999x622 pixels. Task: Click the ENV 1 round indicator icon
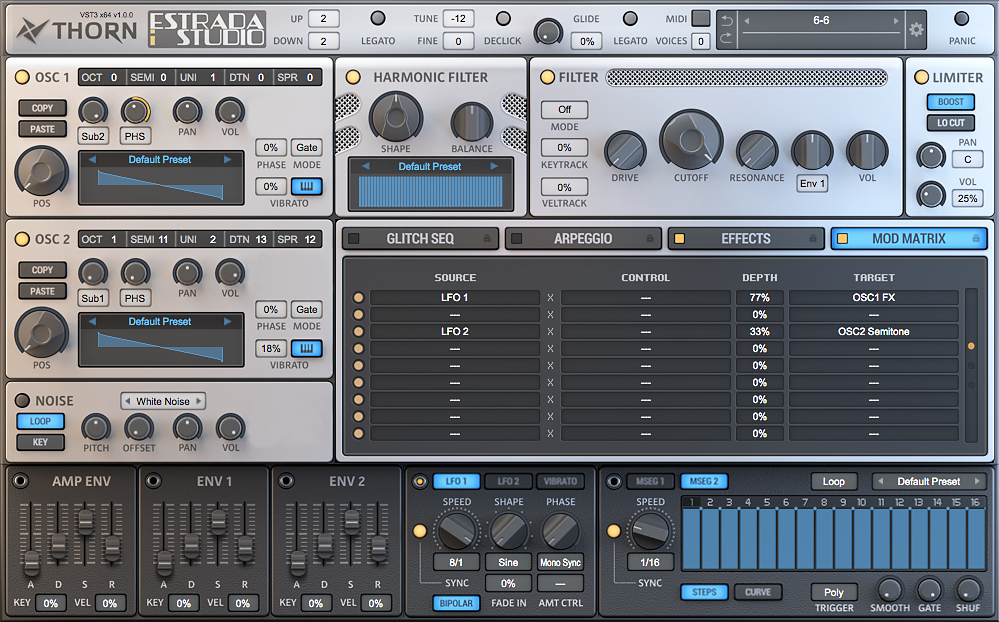coord(153,481)
